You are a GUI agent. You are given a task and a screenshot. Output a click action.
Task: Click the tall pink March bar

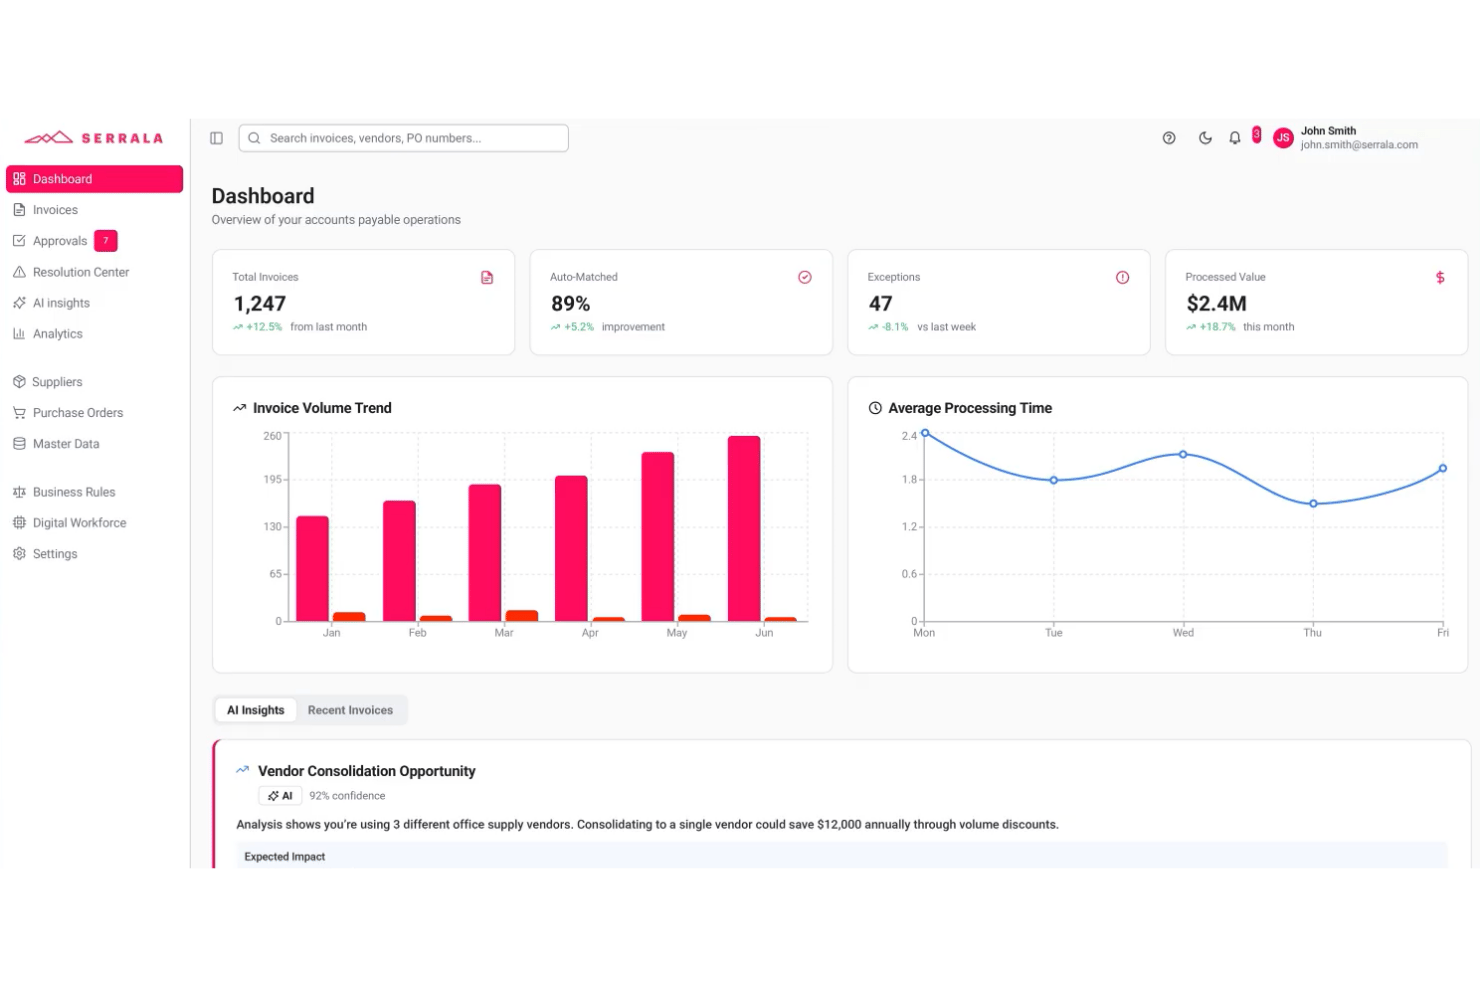[x=485, y=553]
